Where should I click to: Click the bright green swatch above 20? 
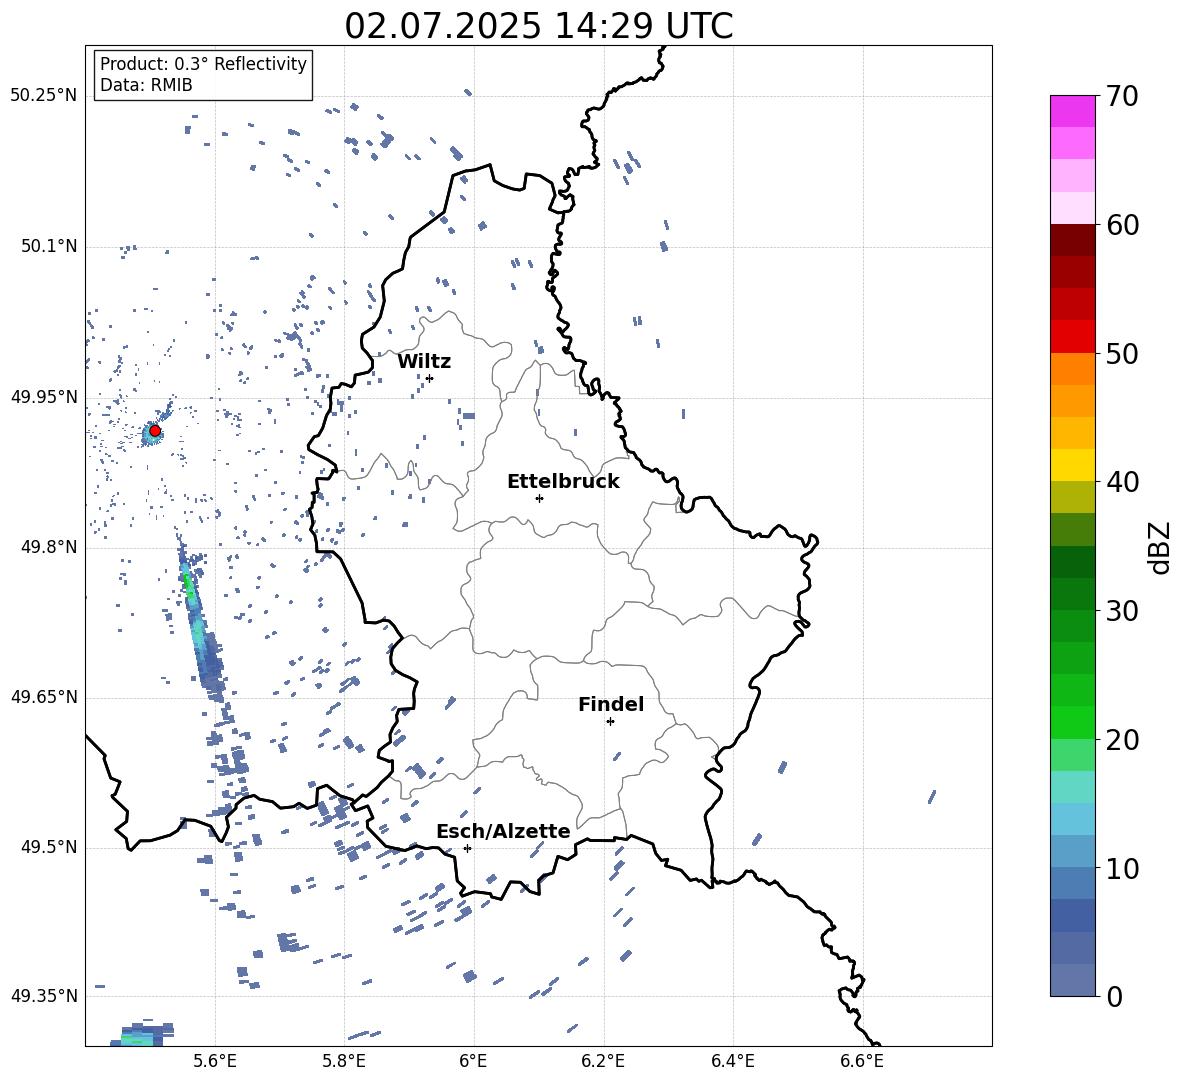coord(1072,722)
